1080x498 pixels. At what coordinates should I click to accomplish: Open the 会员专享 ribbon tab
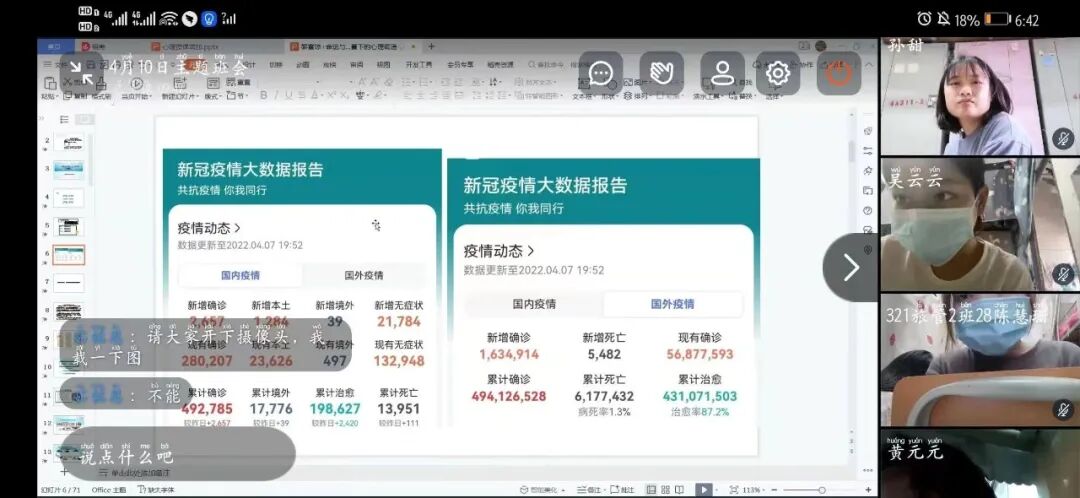pyautogui.click(x=460, y=65)
